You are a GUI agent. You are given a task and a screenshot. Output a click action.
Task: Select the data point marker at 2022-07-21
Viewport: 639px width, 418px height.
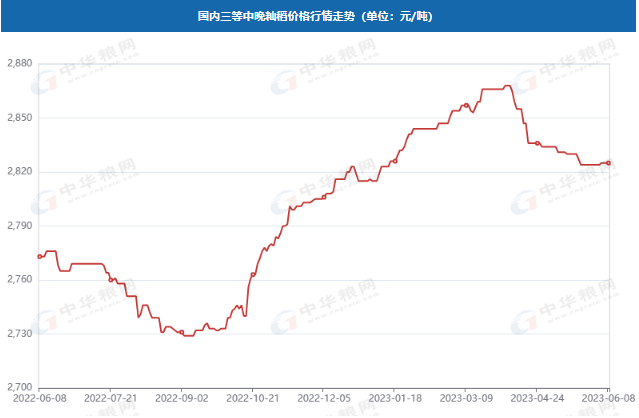tap(110, 280)
